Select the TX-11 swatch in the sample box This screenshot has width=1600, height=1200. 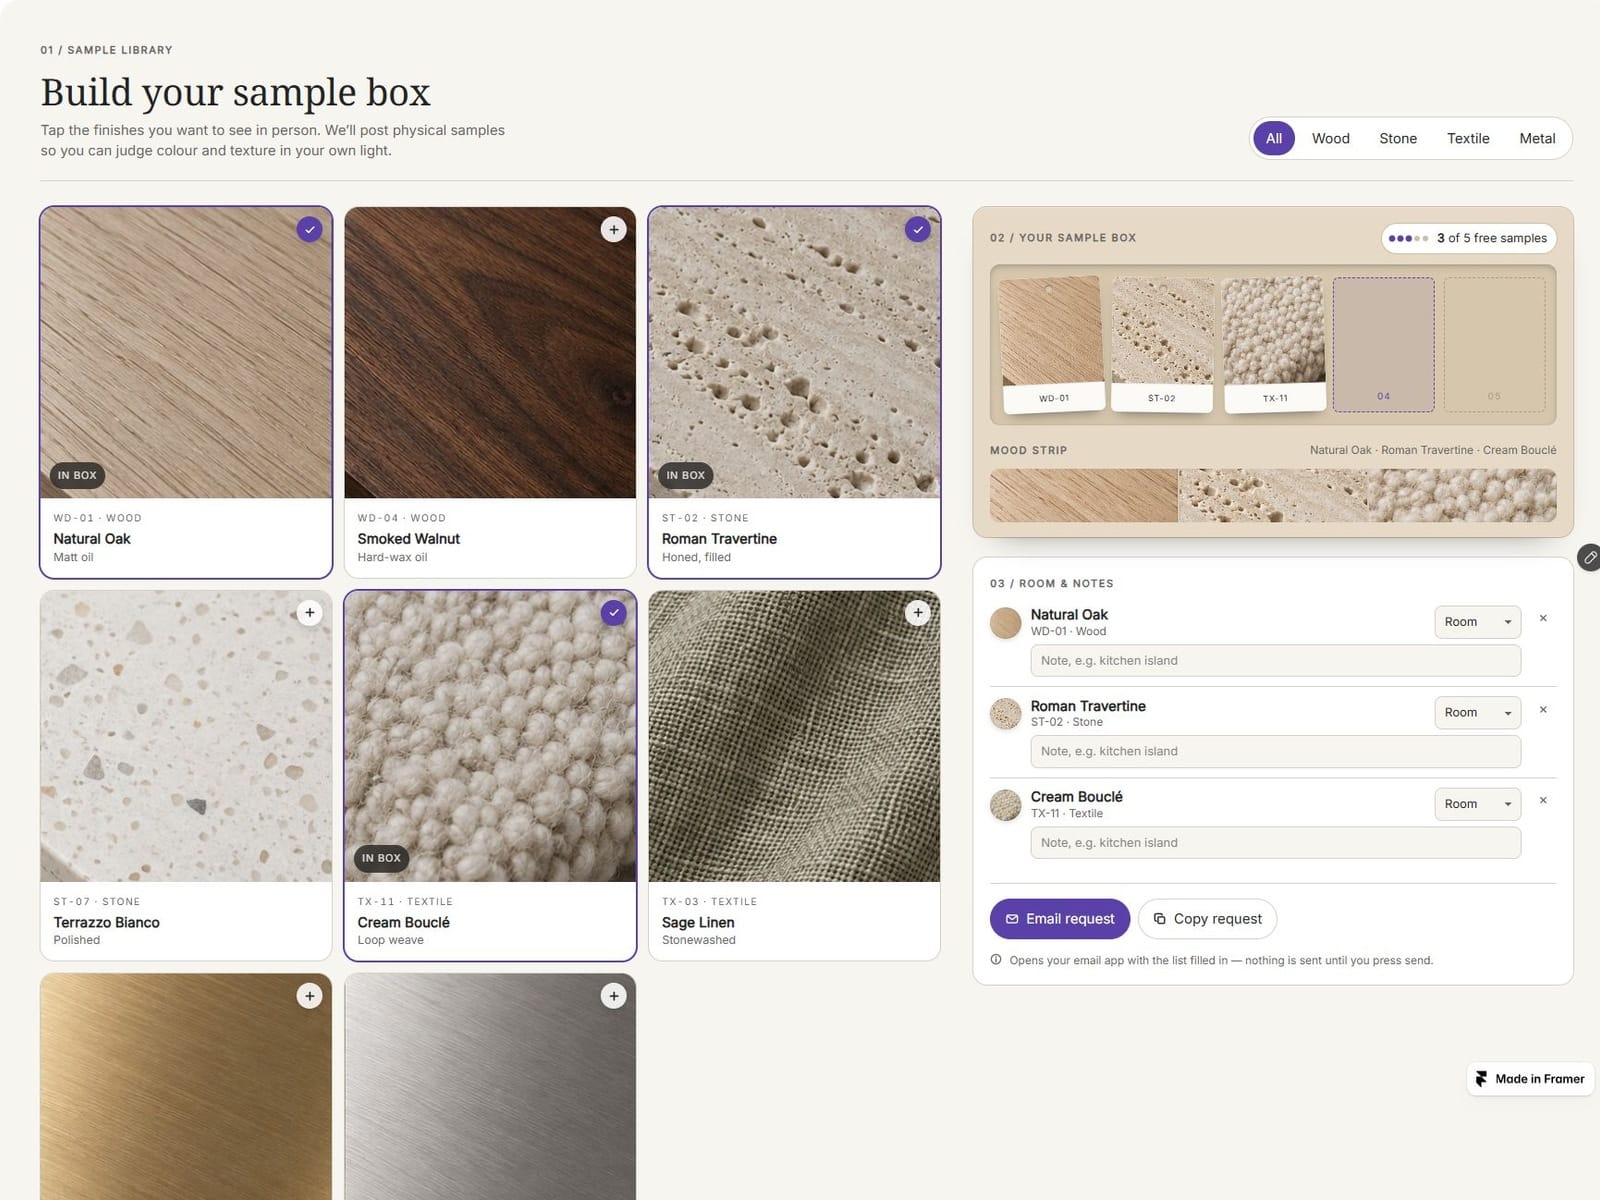pyautogui.click(x=1274, y=344)
